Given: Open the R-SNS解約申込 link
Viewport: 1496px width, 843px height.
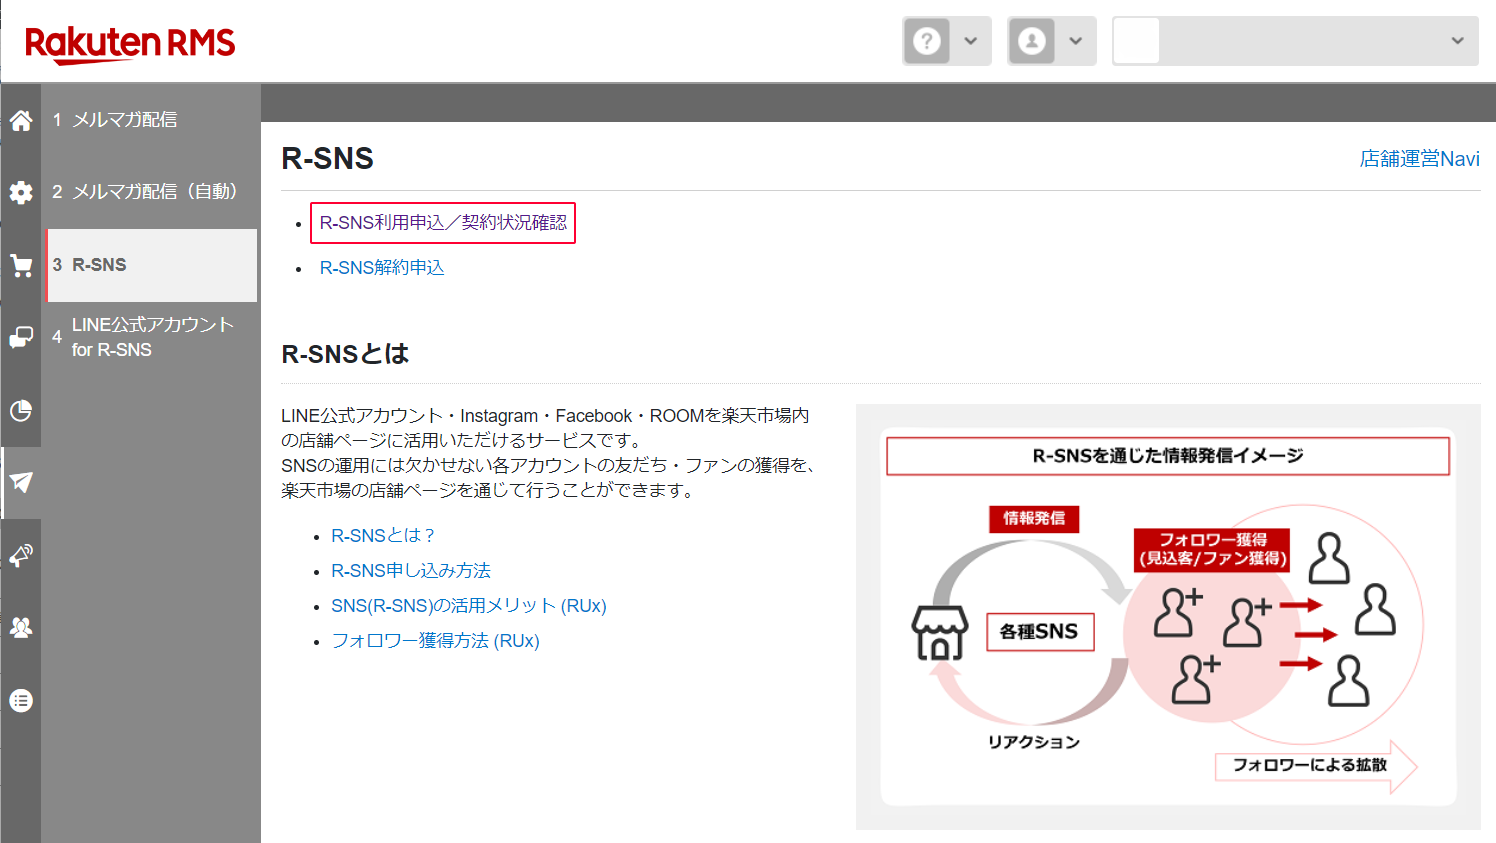Looking at the screenshot, I should click(x=382, y=268).
